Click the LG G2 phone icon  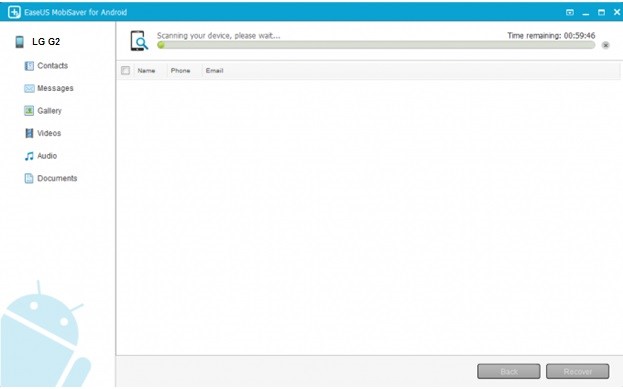[x=19, y=42]
